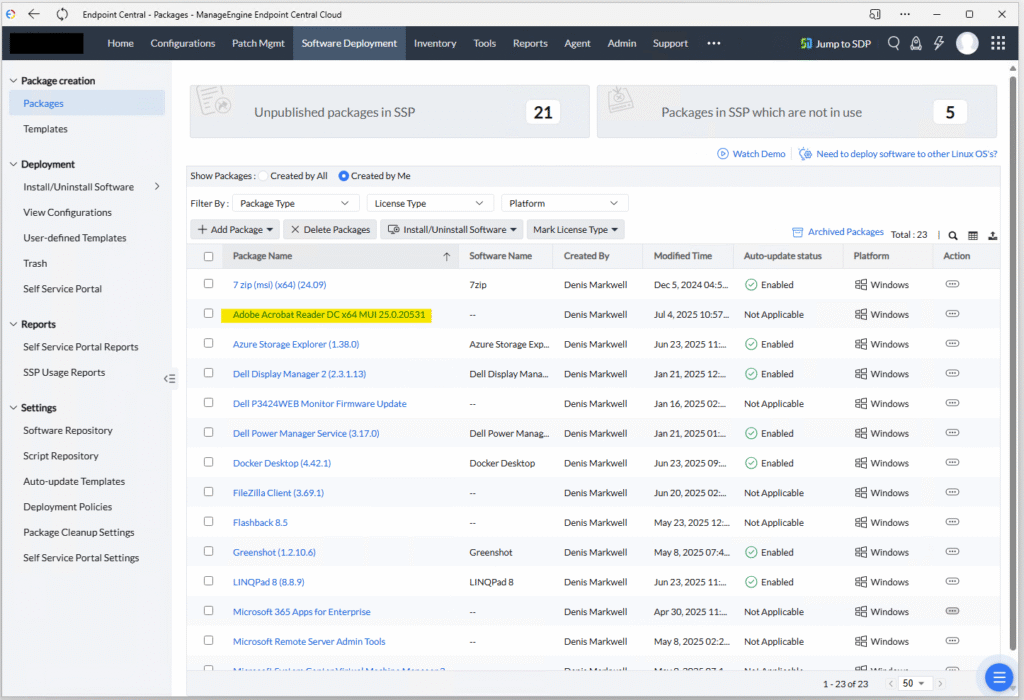Click the search magnifier icon in top navigation

click(893, 43)
